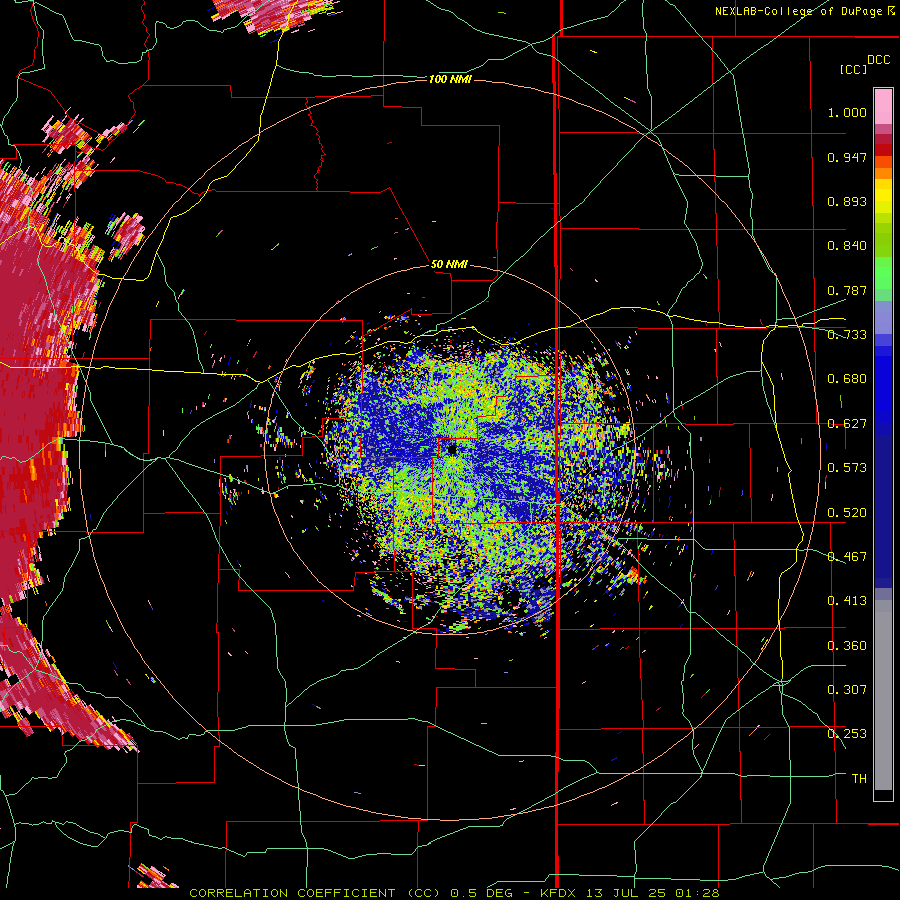This screenshot has height=900, width=900.
Task: Click the 0.360 color scale value
Action: pos(847,646)
